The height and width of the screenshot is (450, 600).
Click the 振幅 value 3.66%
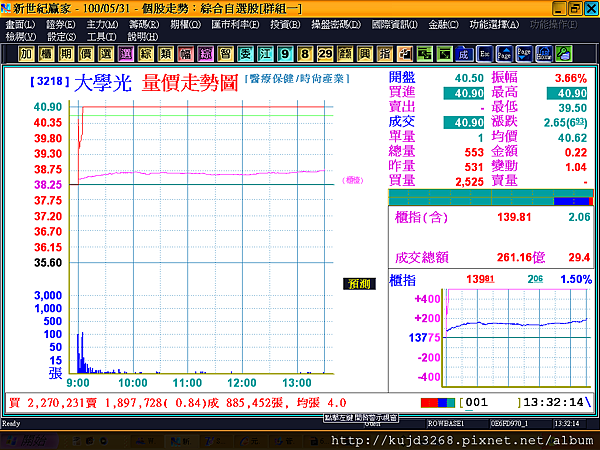(x=571, y=78)
